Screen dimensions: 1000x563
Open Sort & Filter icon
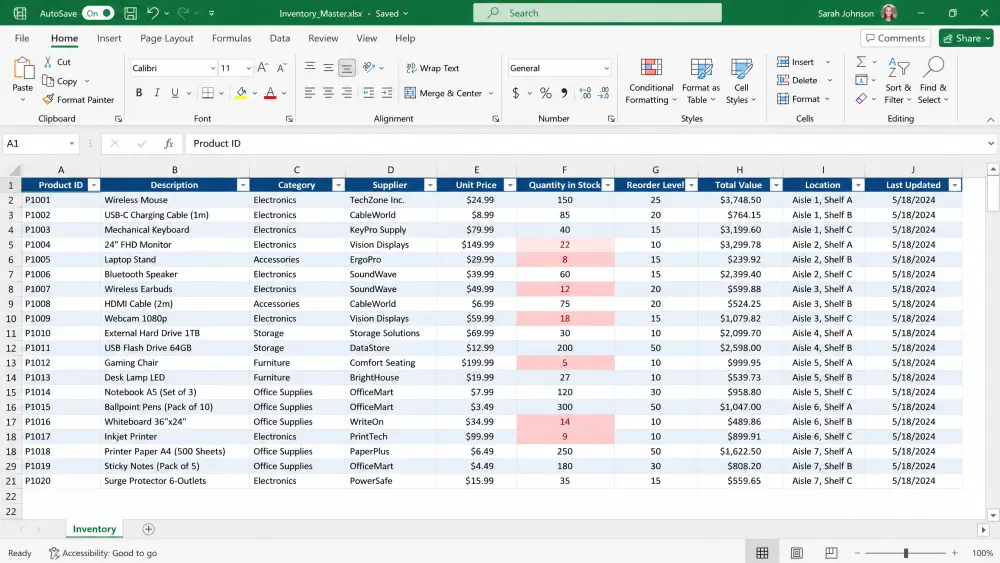click(x=898, y=67)
